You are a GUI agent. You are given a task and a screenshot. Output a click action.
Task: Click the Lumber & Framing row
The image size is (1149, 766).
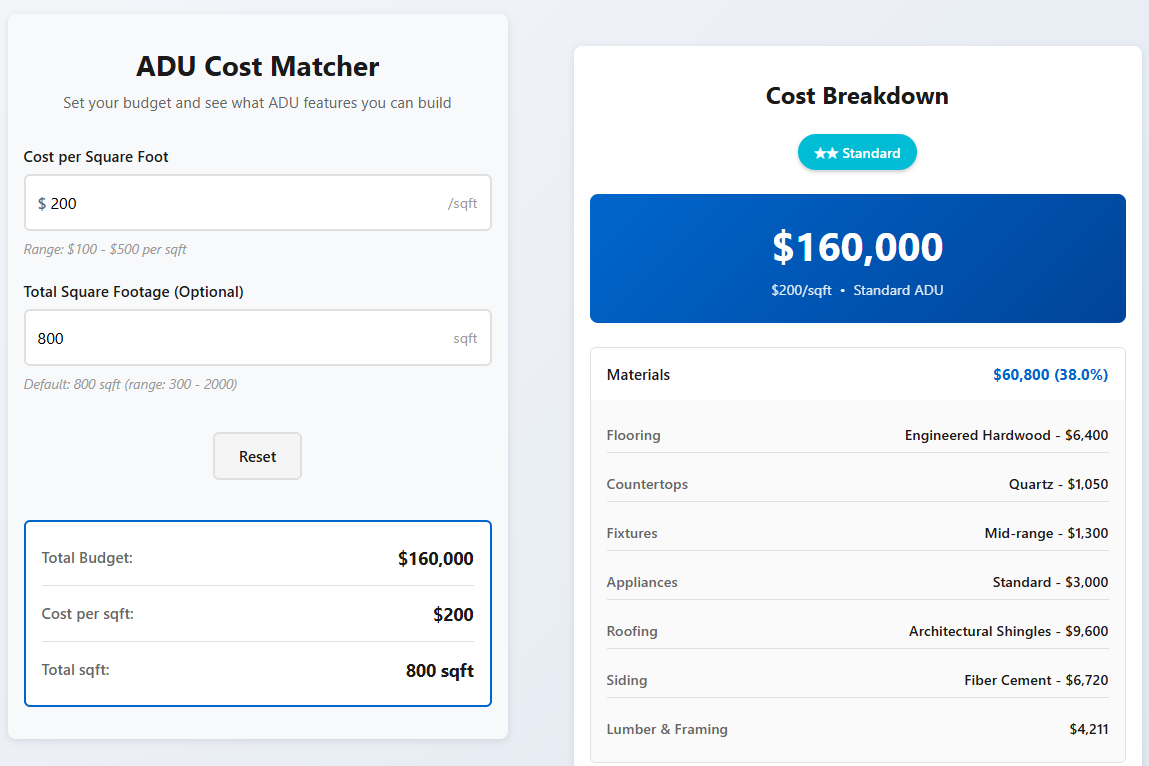(857, 728)
